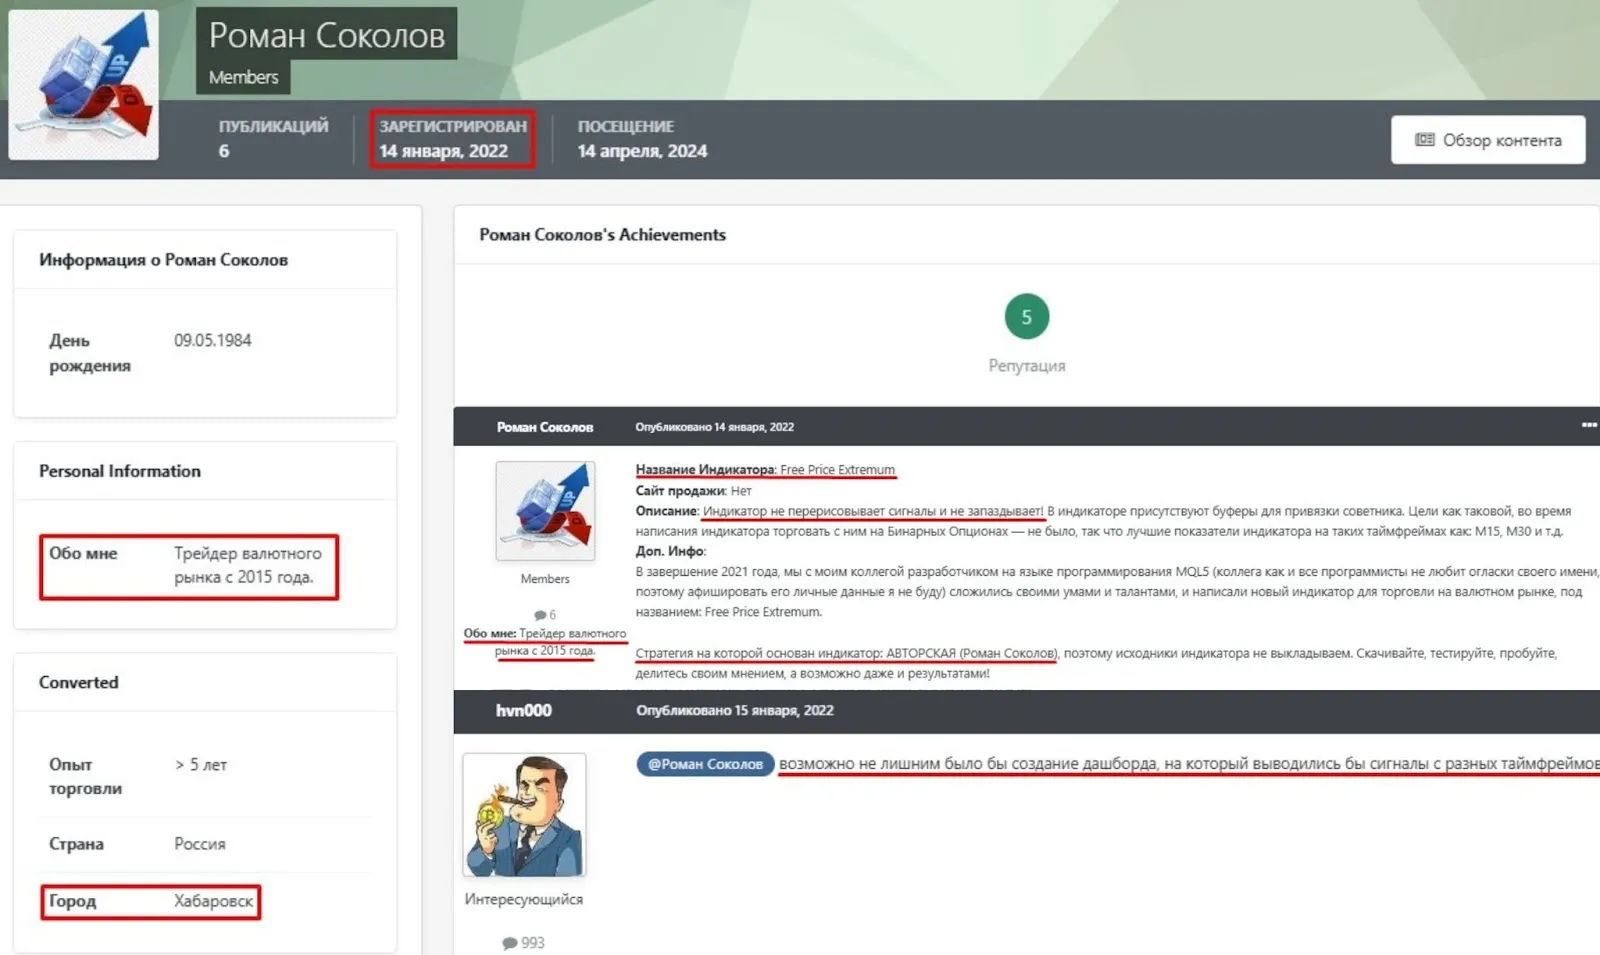This screenshot has height=955, width=1600.
Task: Click the large profile avatar image
Action: [84, 85]
